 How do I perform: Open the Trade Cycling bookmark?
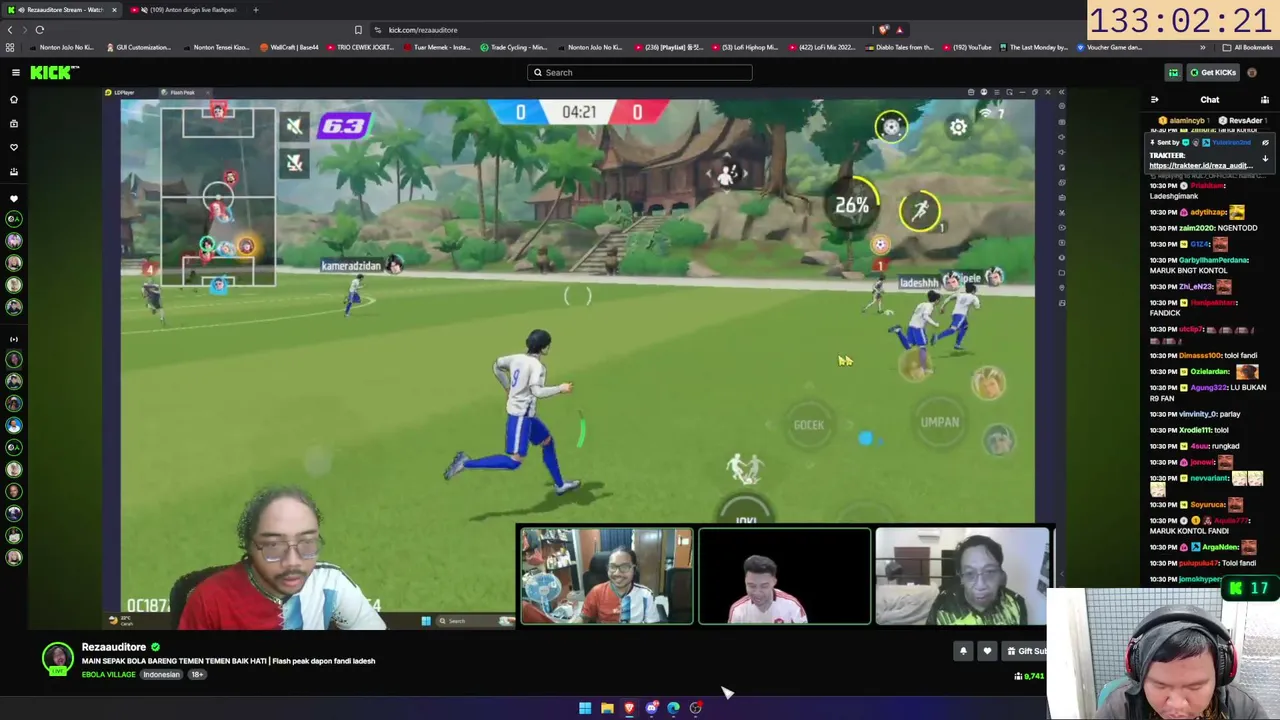click(513, 47)
